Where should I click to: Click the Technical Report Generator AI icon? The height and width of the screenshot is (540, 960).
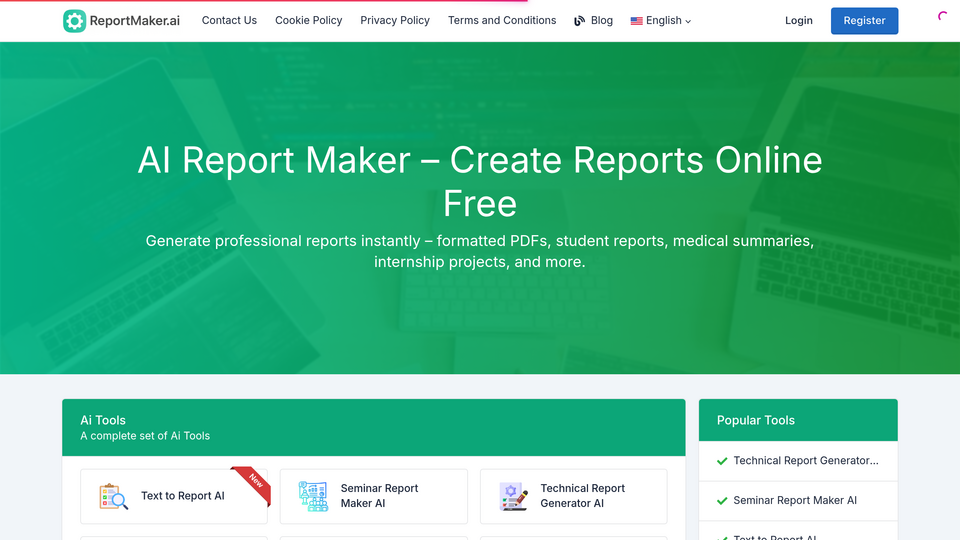513,496
